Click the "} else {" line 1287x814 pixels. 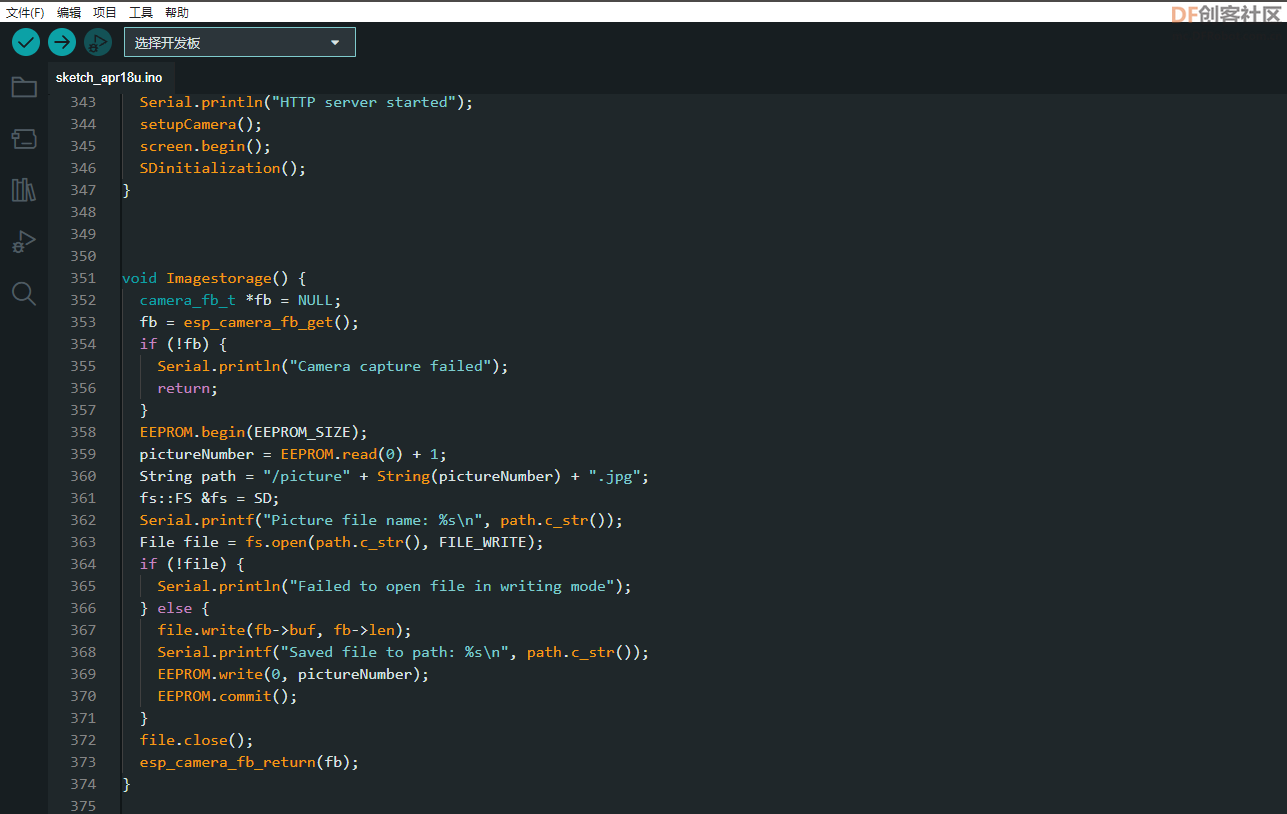coord(174,608)
